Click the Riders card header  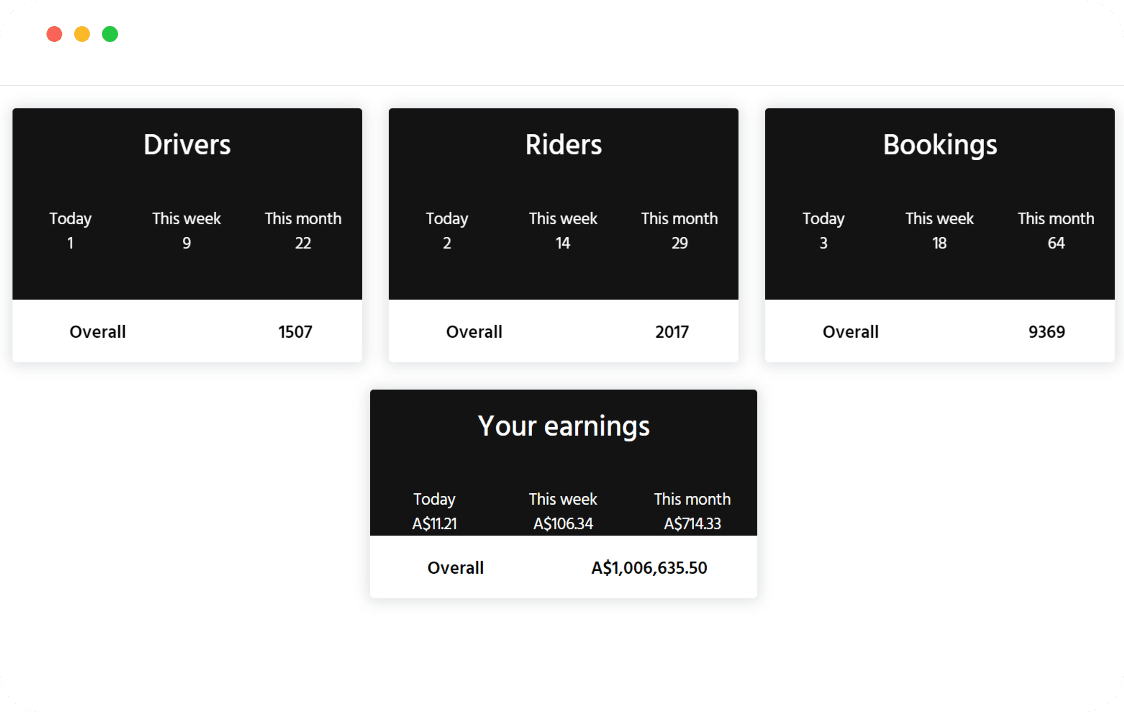563,144
